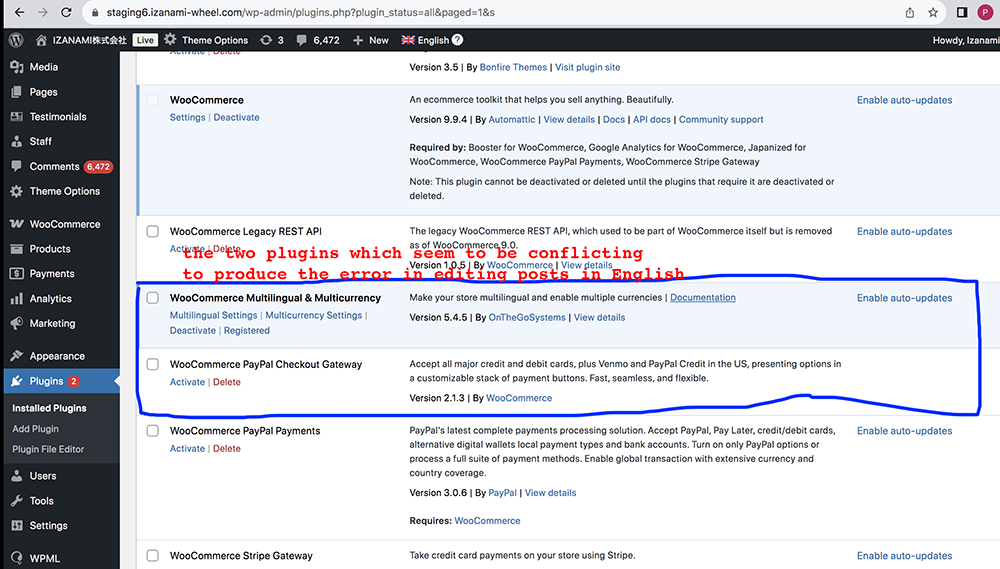This screenshot has height=569, width=1000.
Task: Go to Payments in sidebar
Action: (x=52, y=274)
